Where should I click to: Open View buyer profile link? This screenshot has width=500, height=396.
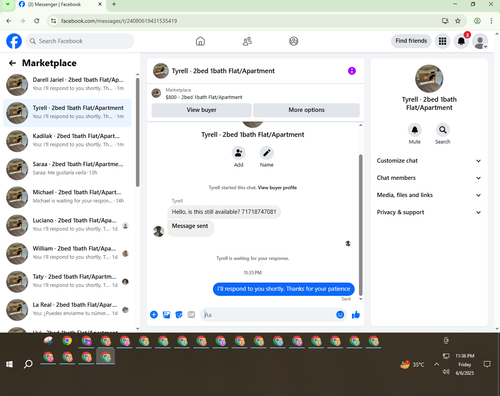[x=277, y=188]
